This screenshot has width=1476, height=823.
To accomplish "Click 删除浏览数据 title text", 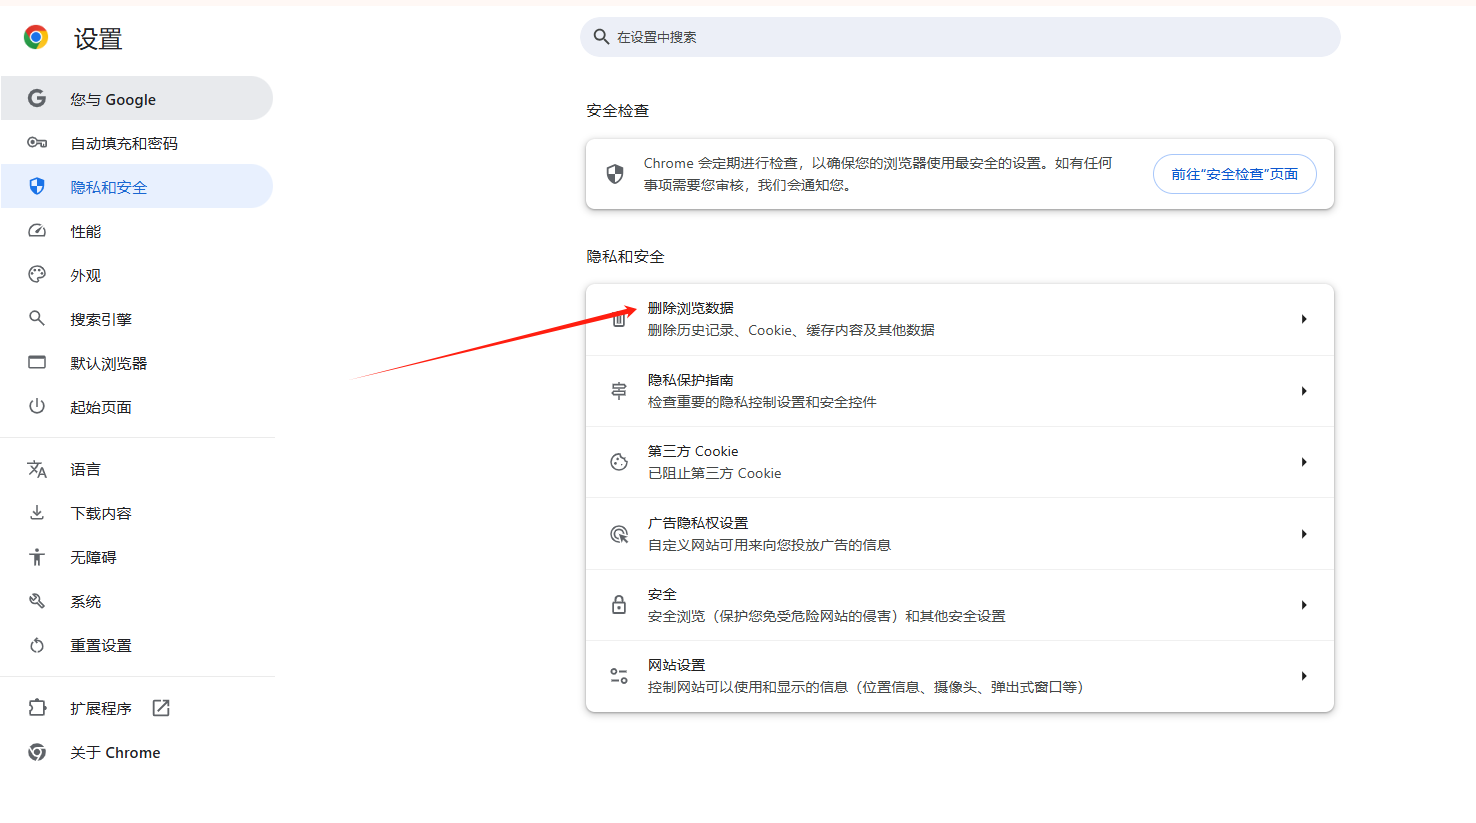I will tap(691, 308).
